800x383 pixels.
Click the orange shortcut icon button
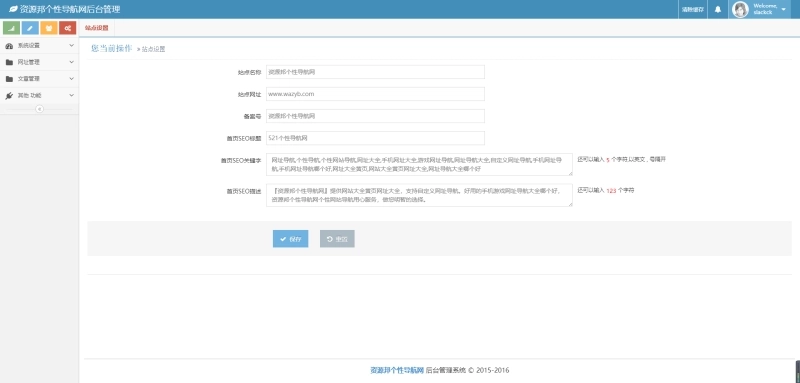tap(49, 28)
